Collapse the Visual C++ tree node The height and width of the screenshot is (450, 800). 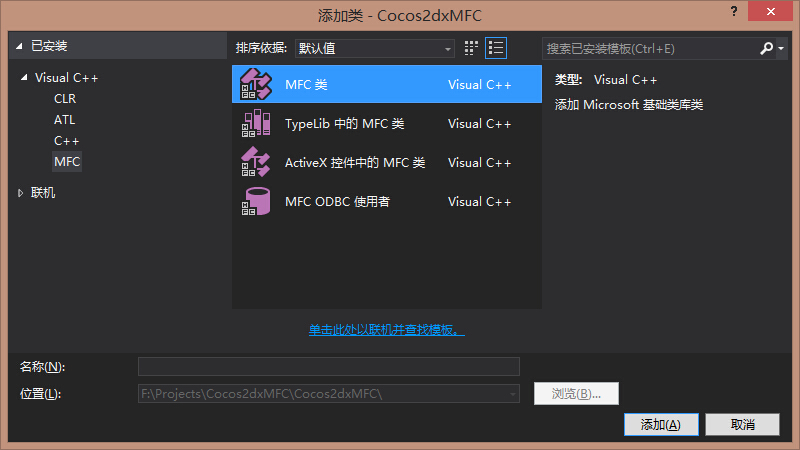[x=24, y=78]
